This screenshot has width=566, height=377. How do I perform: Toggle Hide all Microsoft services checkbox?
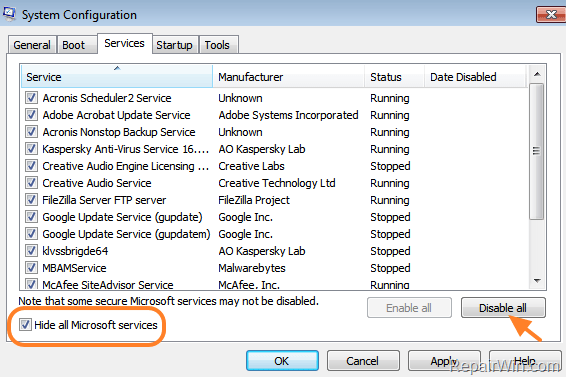click(26, 325)
